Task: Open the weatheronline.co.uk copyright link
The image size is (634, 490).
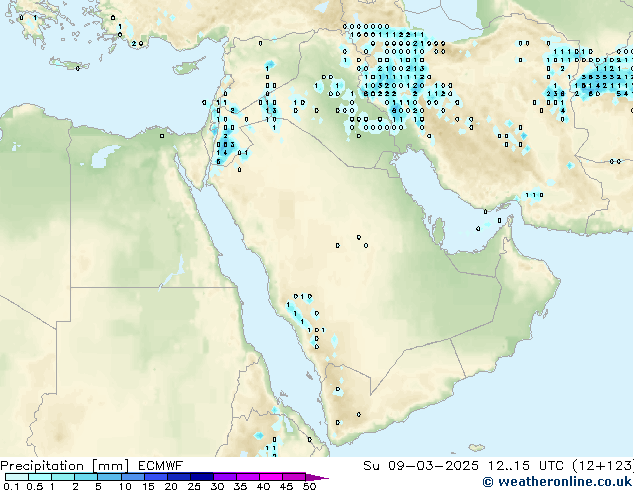Action: 557,482
